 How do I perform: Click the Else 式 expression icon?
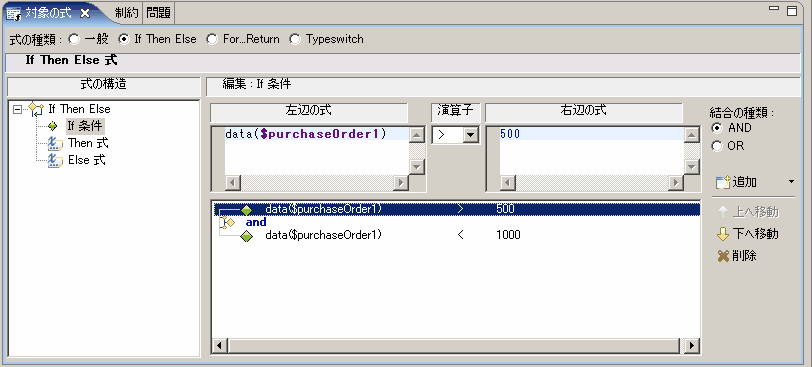(54, 160)
